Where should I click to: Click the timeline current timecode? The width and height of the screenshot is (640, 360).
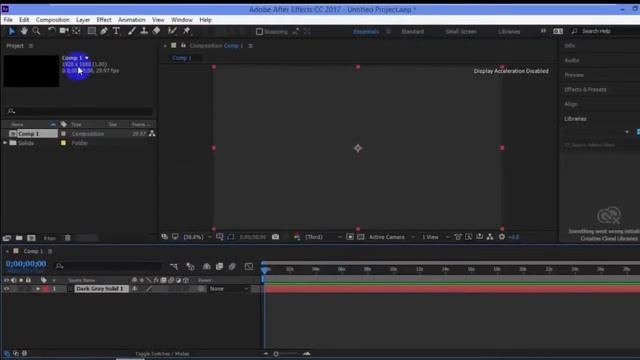point(26,264)
